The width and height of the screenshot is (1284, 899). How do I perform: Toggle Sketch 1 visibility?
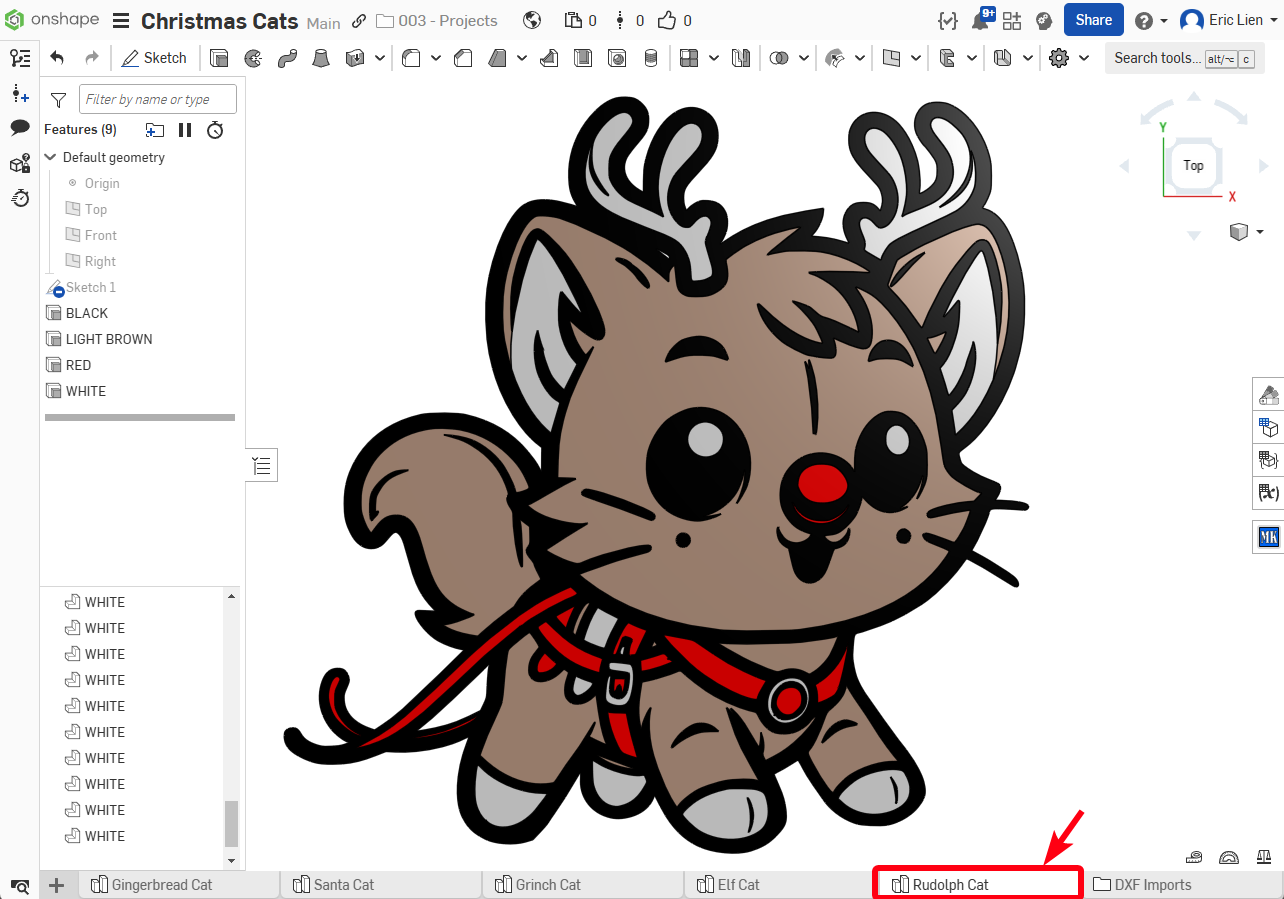click(56, 288)
